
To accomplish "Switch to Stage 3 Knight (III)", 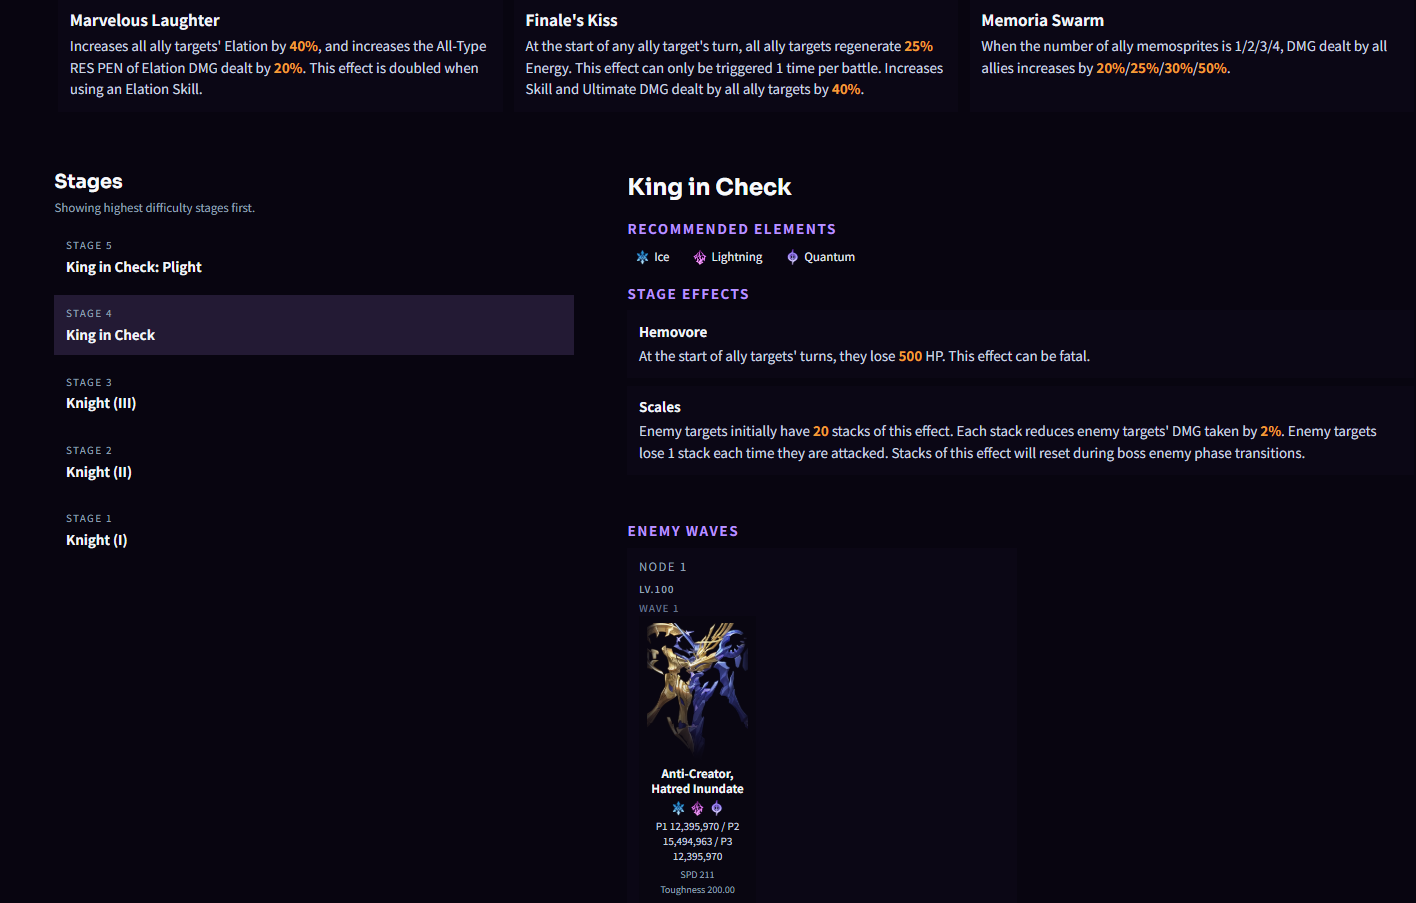I will coord(314,393).
